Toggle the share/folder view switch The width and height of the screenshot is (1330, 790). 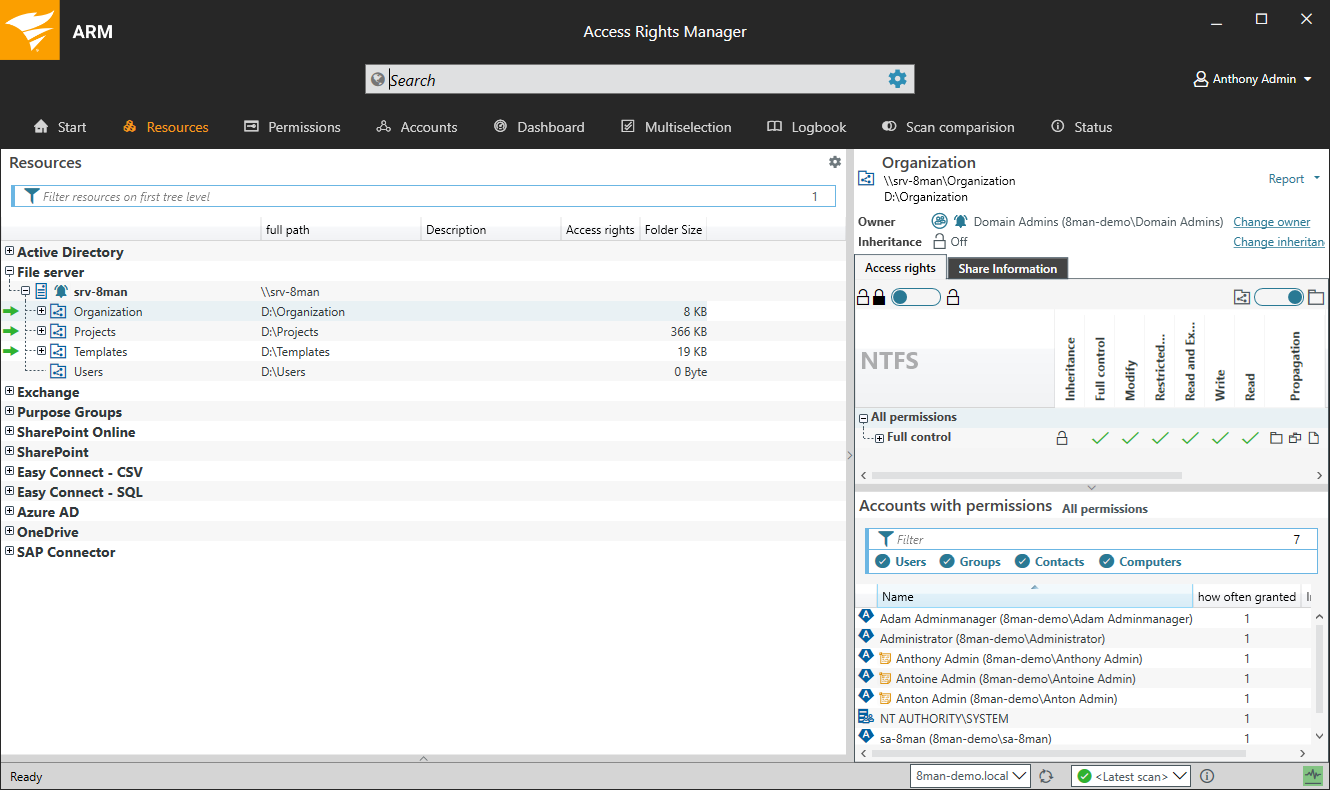click(x=1279, y=297)
